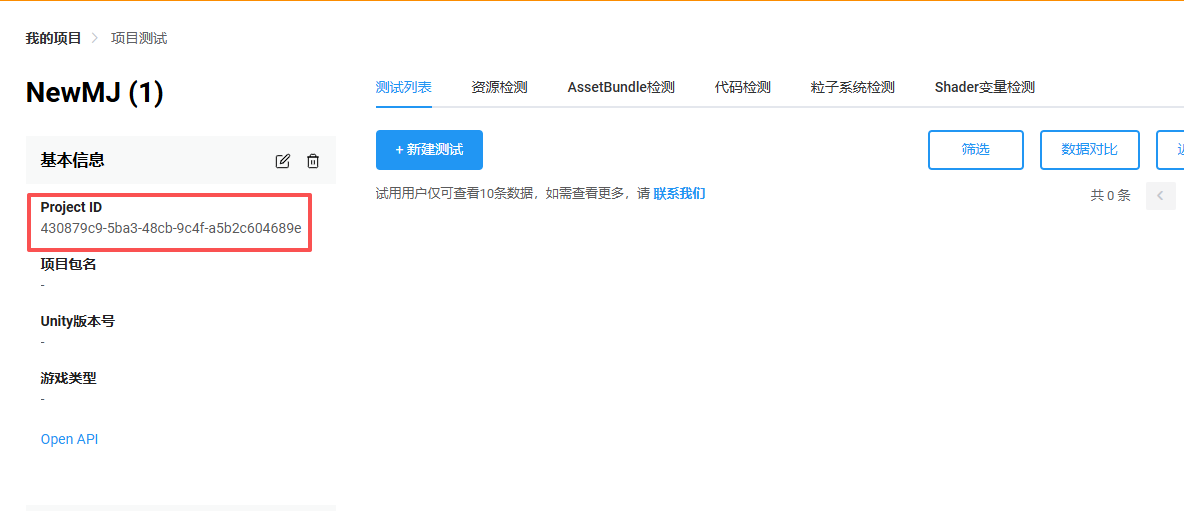Navigate to 我的项目 breadcrumb
The image size is (1184, 511).
click(x=53, y=38)
